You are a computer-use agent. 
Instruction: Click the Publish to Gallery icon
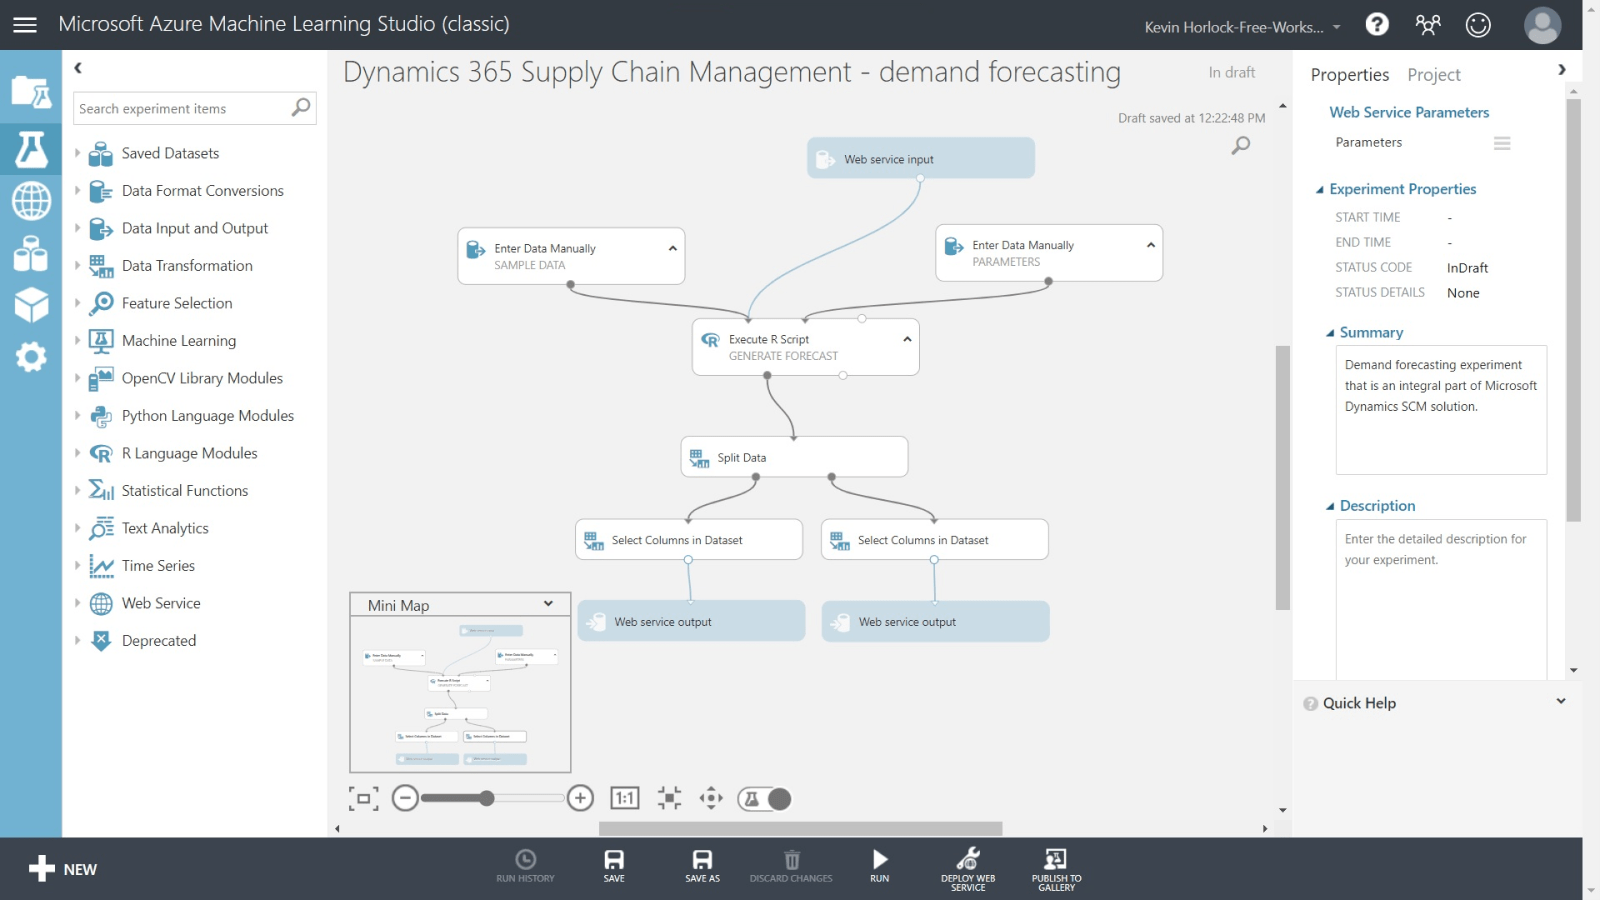coord(1056,868)
